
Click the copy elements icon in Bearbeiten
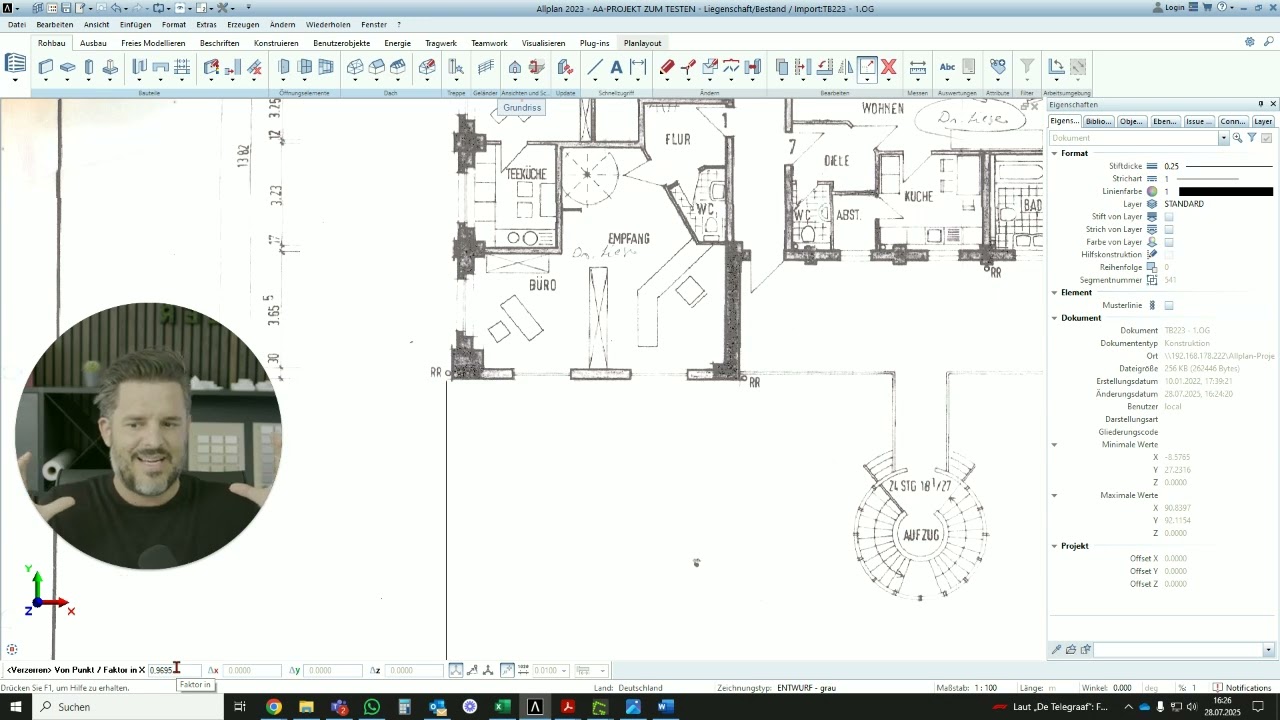(782, 67)
